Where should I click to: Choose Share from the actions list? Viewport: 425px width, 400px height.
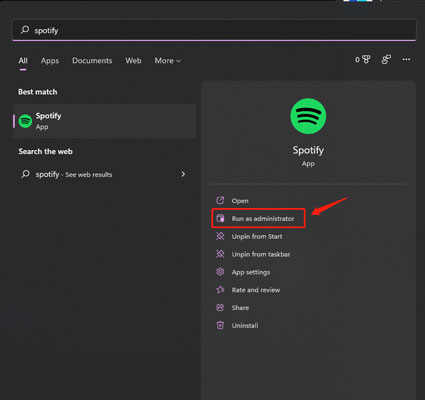[x=240, y=308]
